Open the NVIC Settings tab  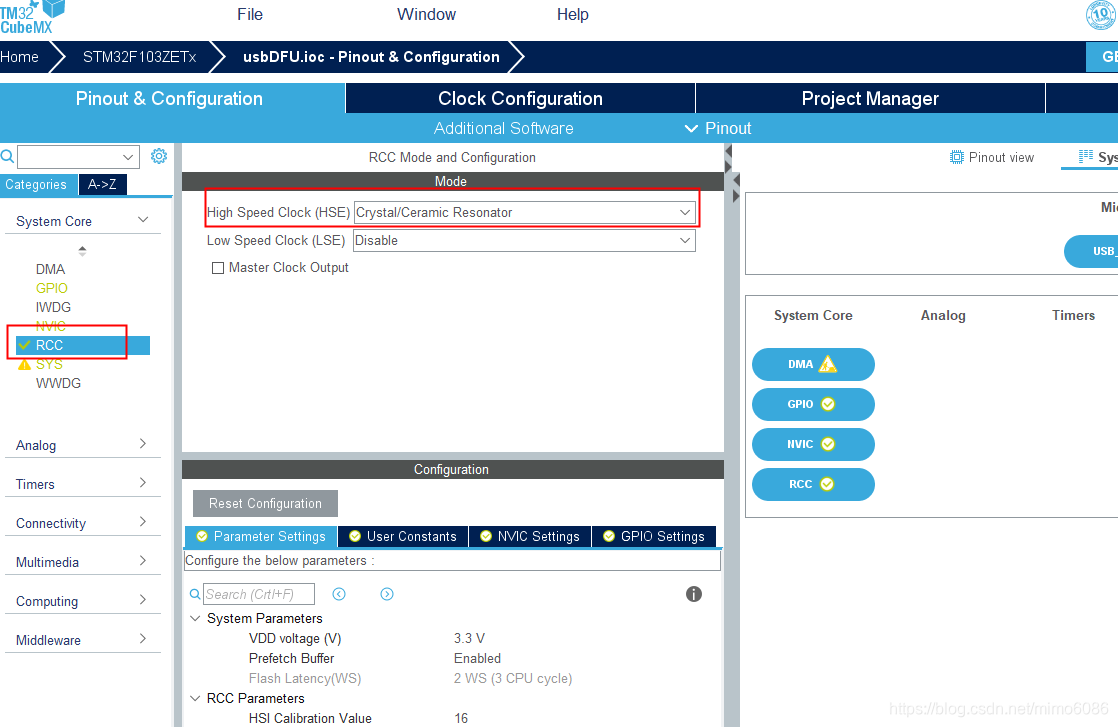[530, 536]
